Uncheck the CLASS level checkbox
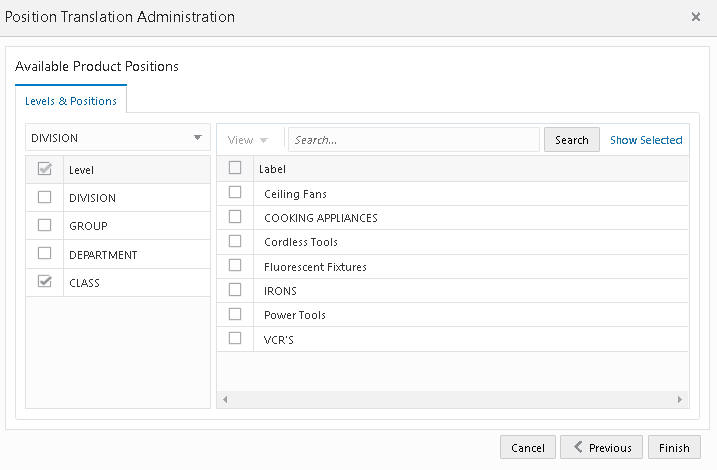The height and width of the screenshot is (470, 717). pyautogui.click(x=44, y=282)
